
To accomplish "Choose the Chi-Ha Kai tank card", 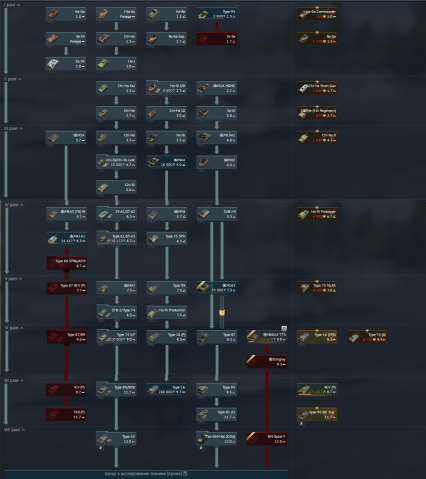I will (x=116, y=88).
